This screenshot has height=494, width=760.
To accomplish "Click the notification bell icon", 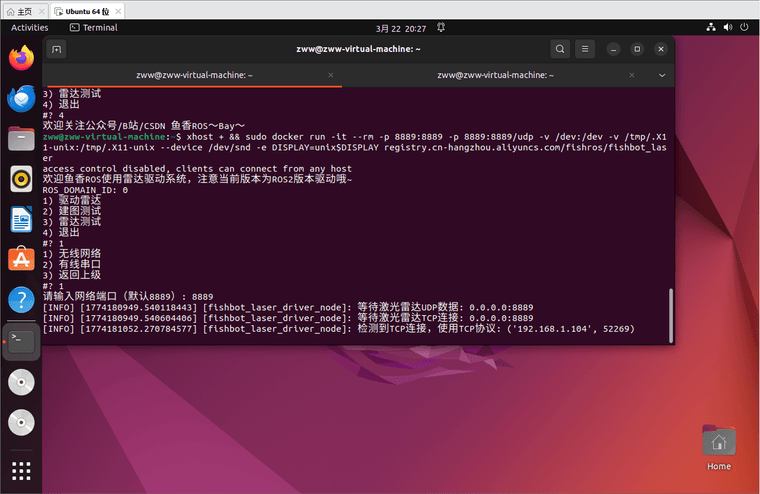I will (441, 28).
